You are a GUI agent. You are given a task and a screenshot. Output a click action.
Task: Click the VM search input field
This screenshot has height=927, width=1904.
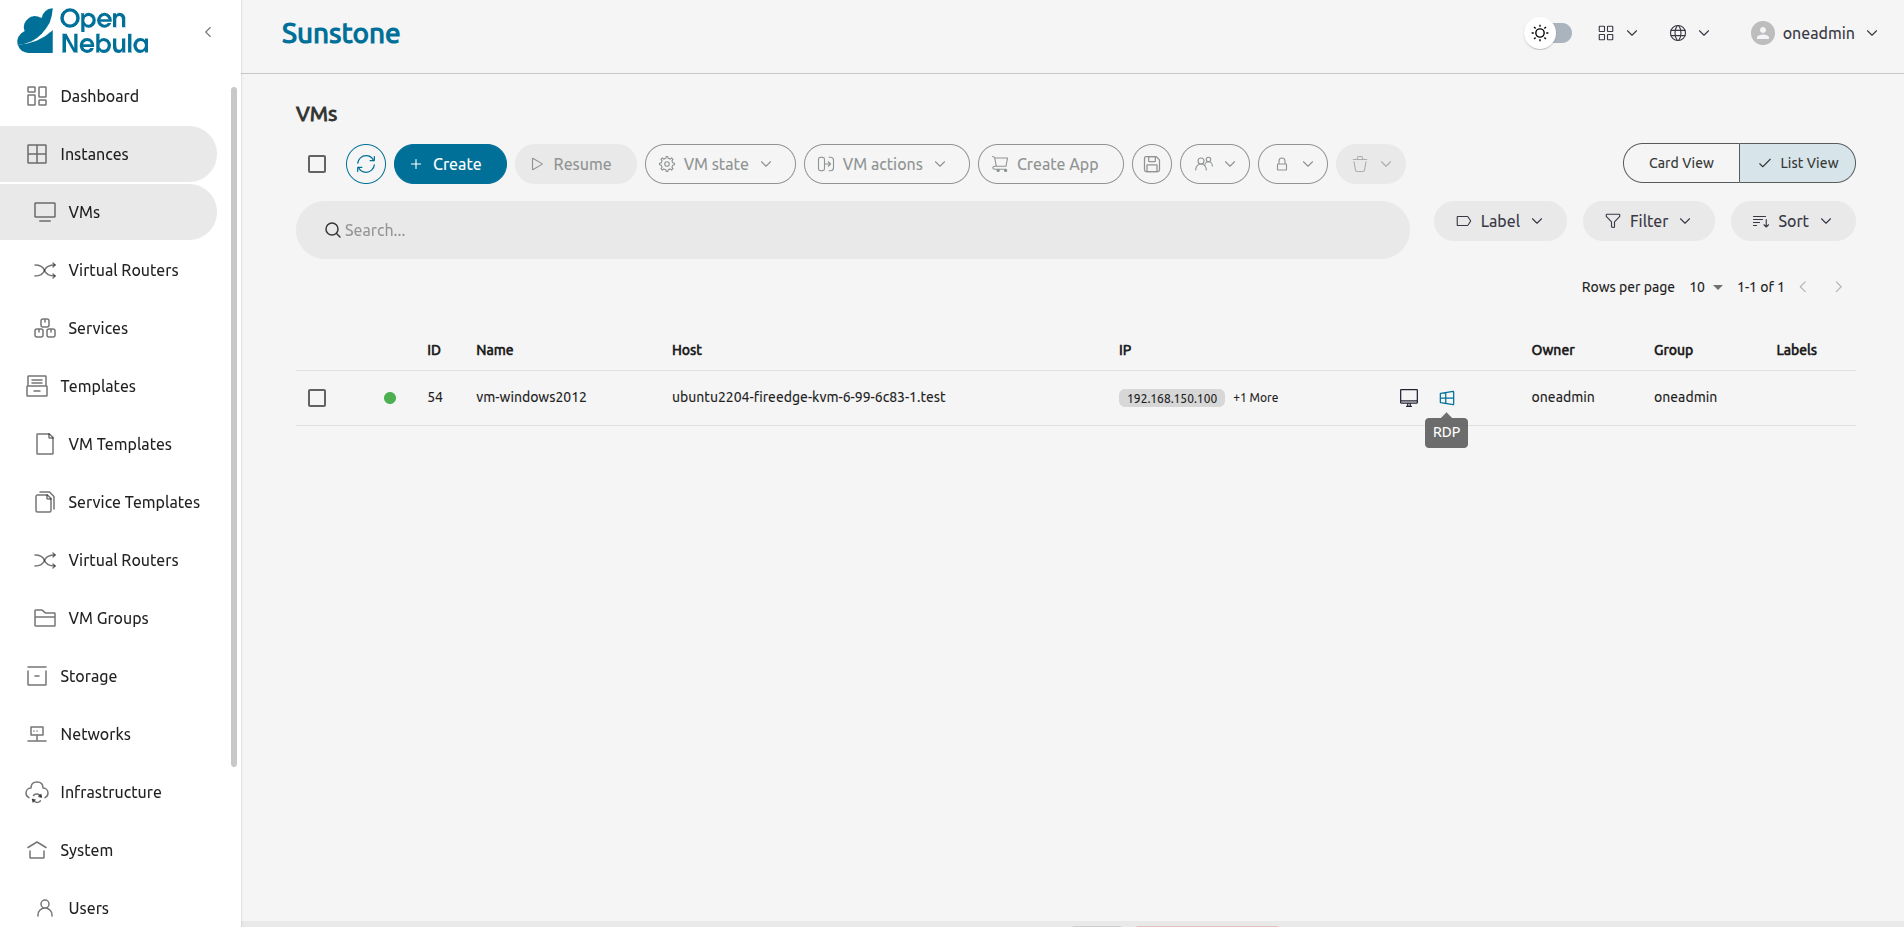point(852,230)
